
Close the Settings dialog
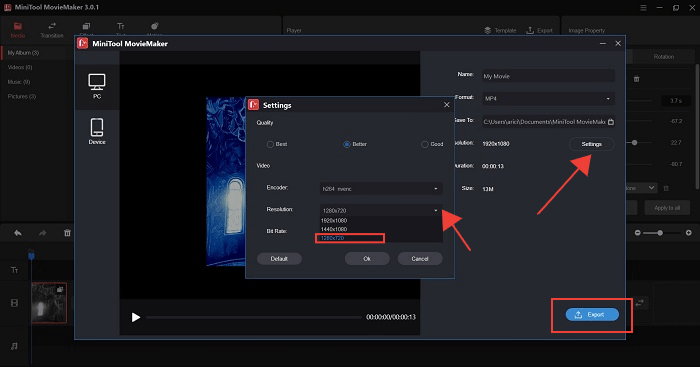click(x=446, y=105)
